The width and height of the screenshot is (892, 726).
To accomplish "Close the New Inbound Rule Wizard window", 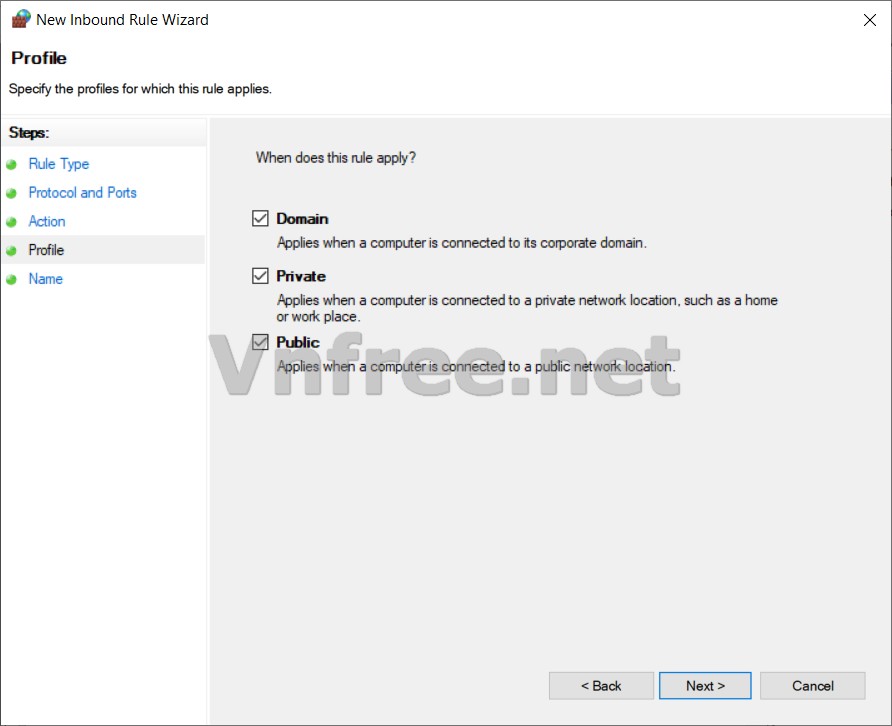I will click(869, 20).
